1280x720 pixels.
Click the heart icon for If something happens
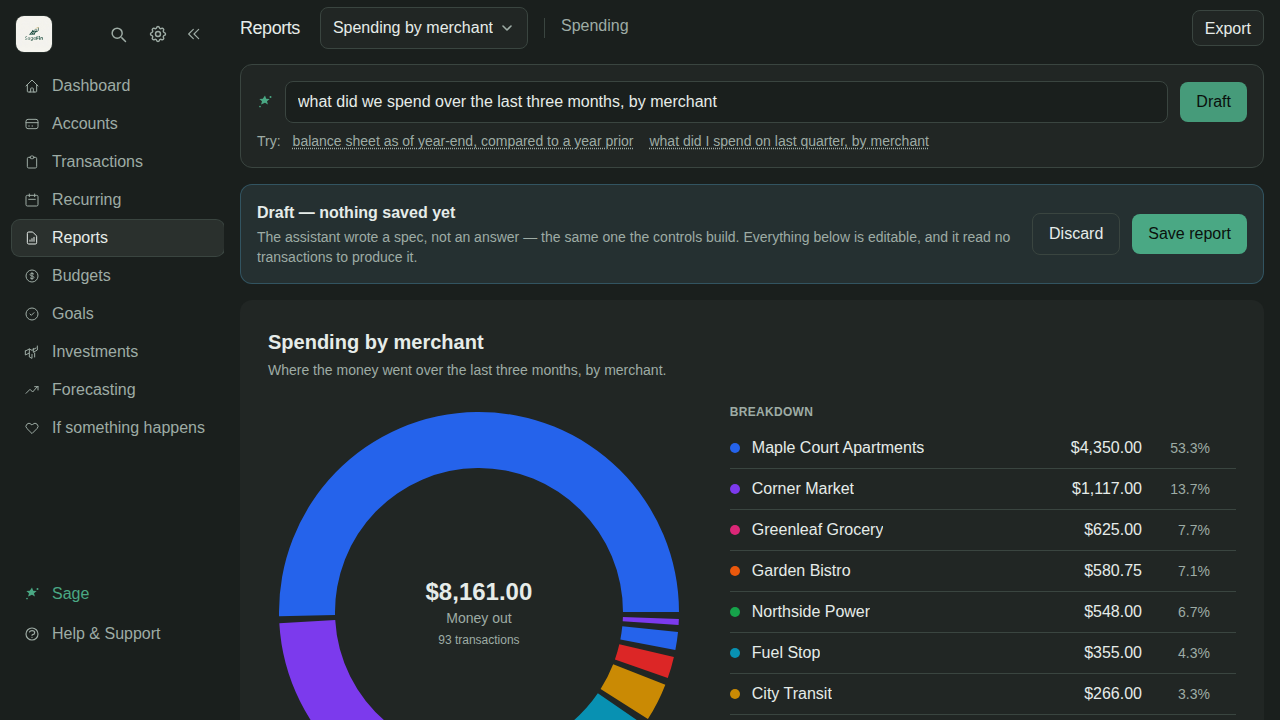(x=32, y=428)
